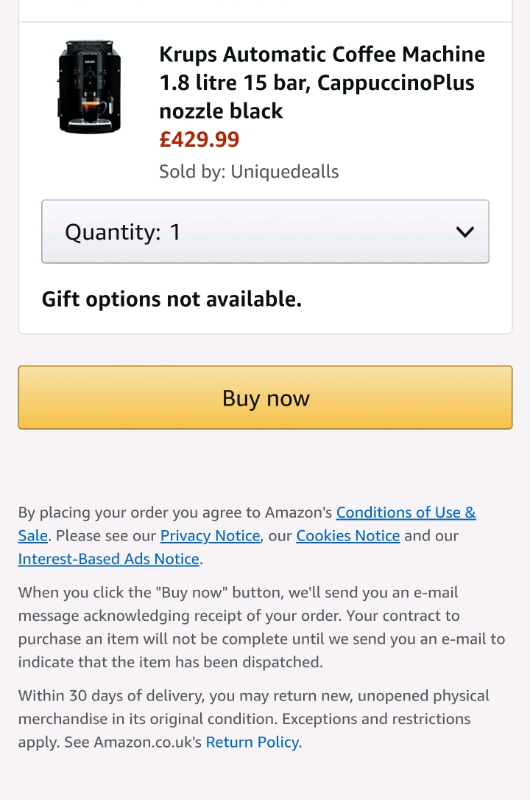530x800 pixels.
Task: Tap the 'Sold by:' label
Action: click(192, 172)
